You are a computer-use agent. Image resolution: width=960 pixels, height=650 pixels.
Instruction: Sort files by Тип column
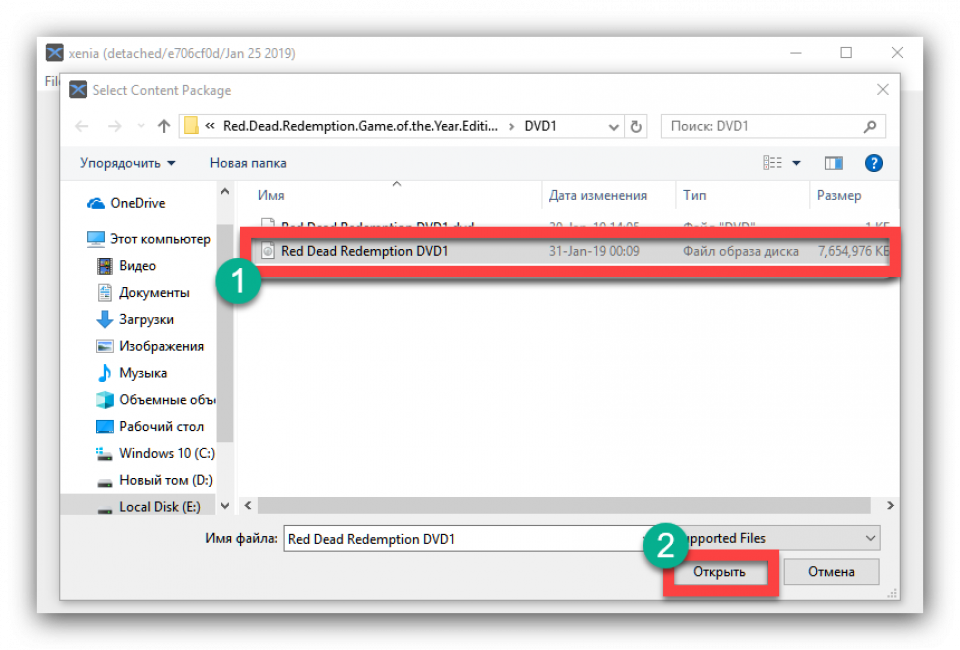tap(694, 195)
